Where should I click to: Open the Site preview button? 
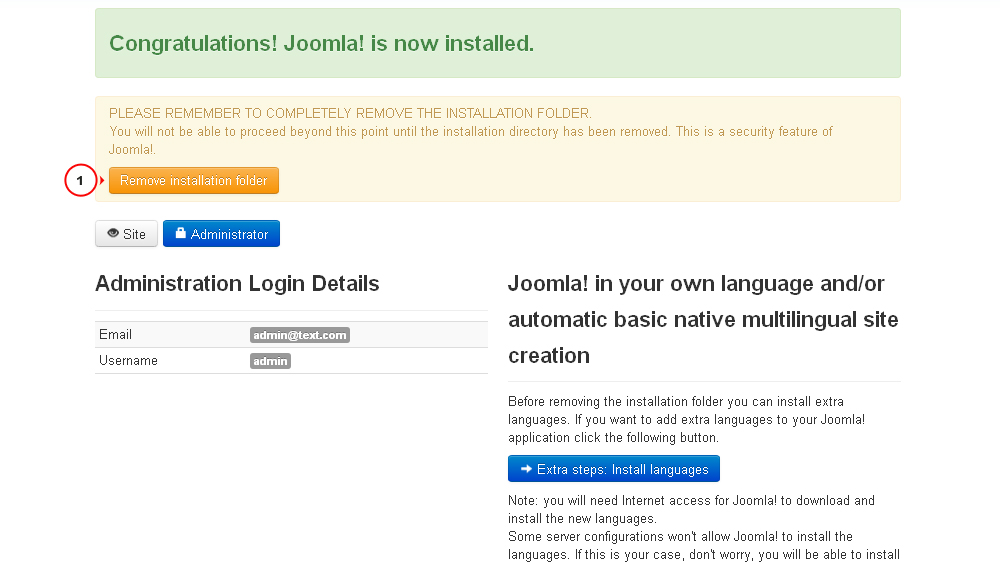(126, 234)
